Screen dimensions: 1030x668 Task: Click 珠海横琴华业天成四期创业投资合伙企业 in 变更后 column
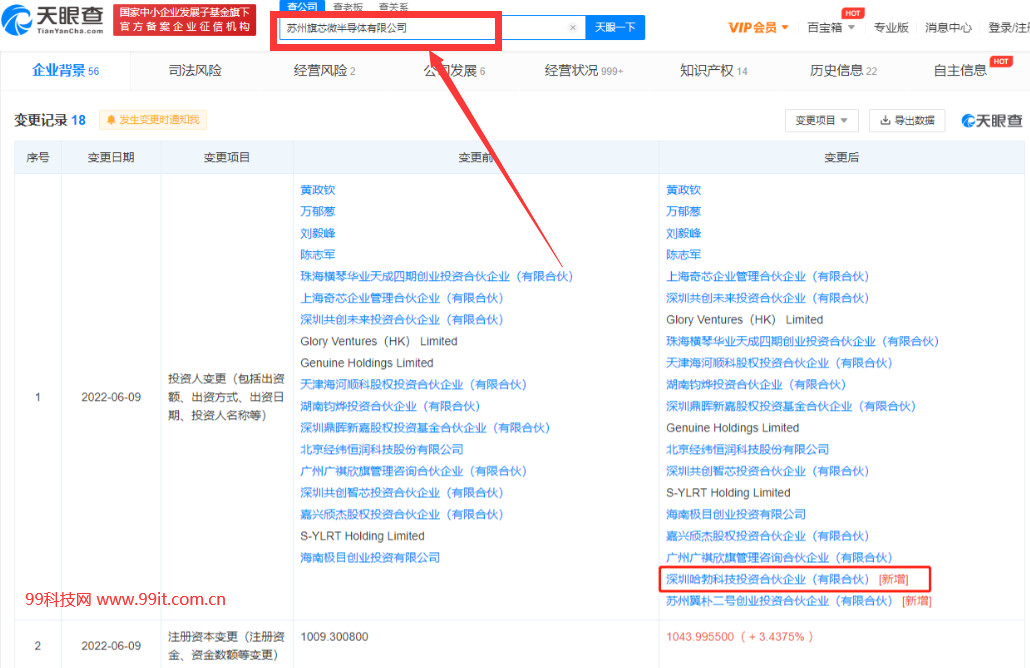click(x=802, y=342)
